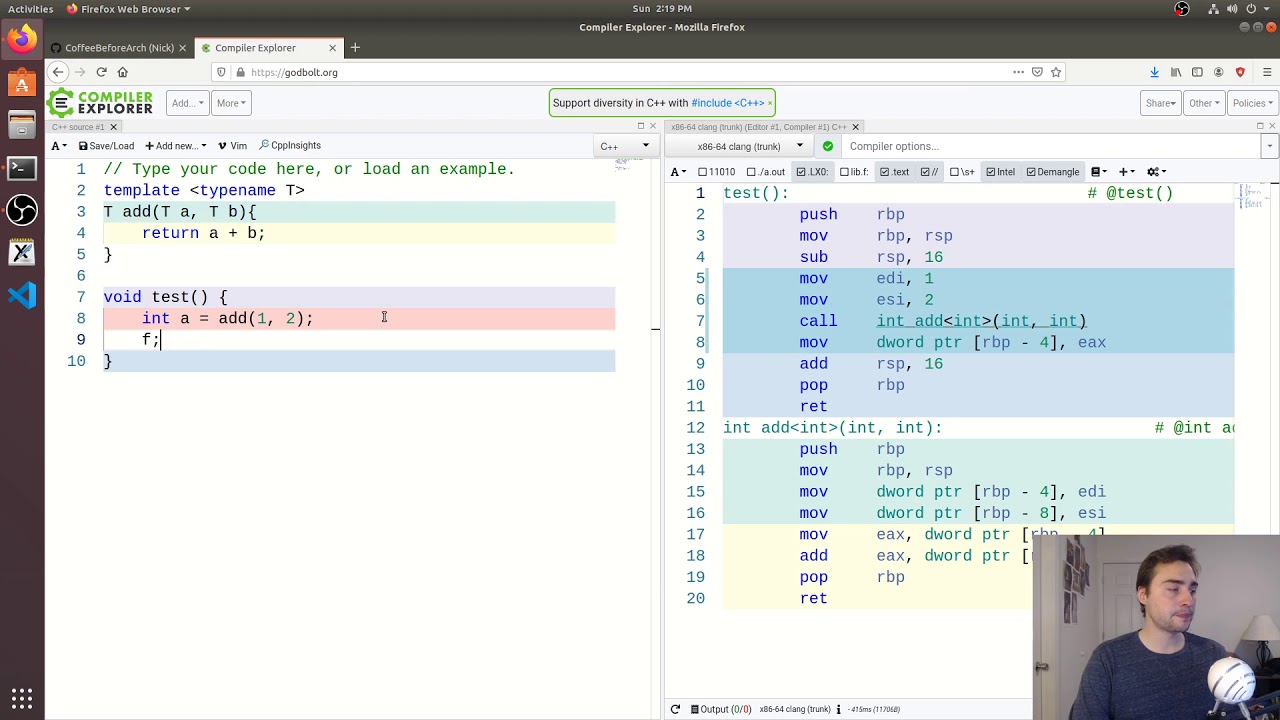Open source editor font size A menu
This screenshot has width=1280, height=720.
pyautogui.click(x=59, y=146)
